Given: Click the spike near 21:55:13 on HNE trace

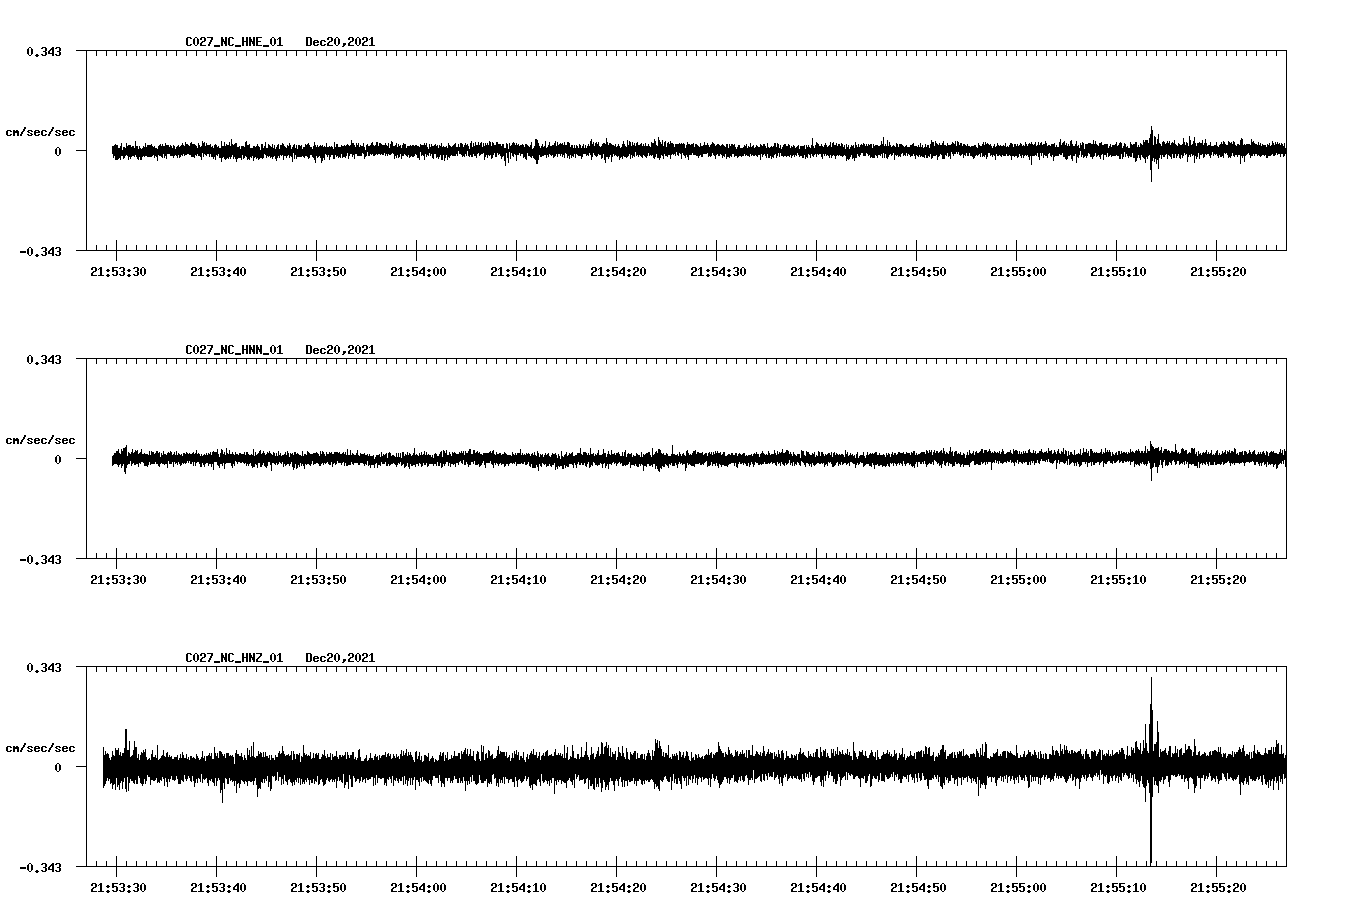Looking at the screenshot, I should 1151,153.
